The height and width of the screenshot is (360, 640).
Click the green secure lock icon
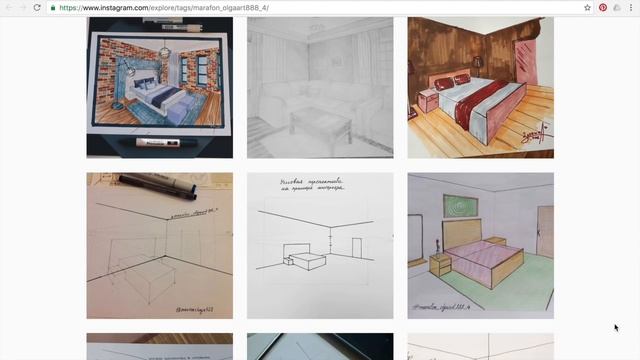point(53,8)
